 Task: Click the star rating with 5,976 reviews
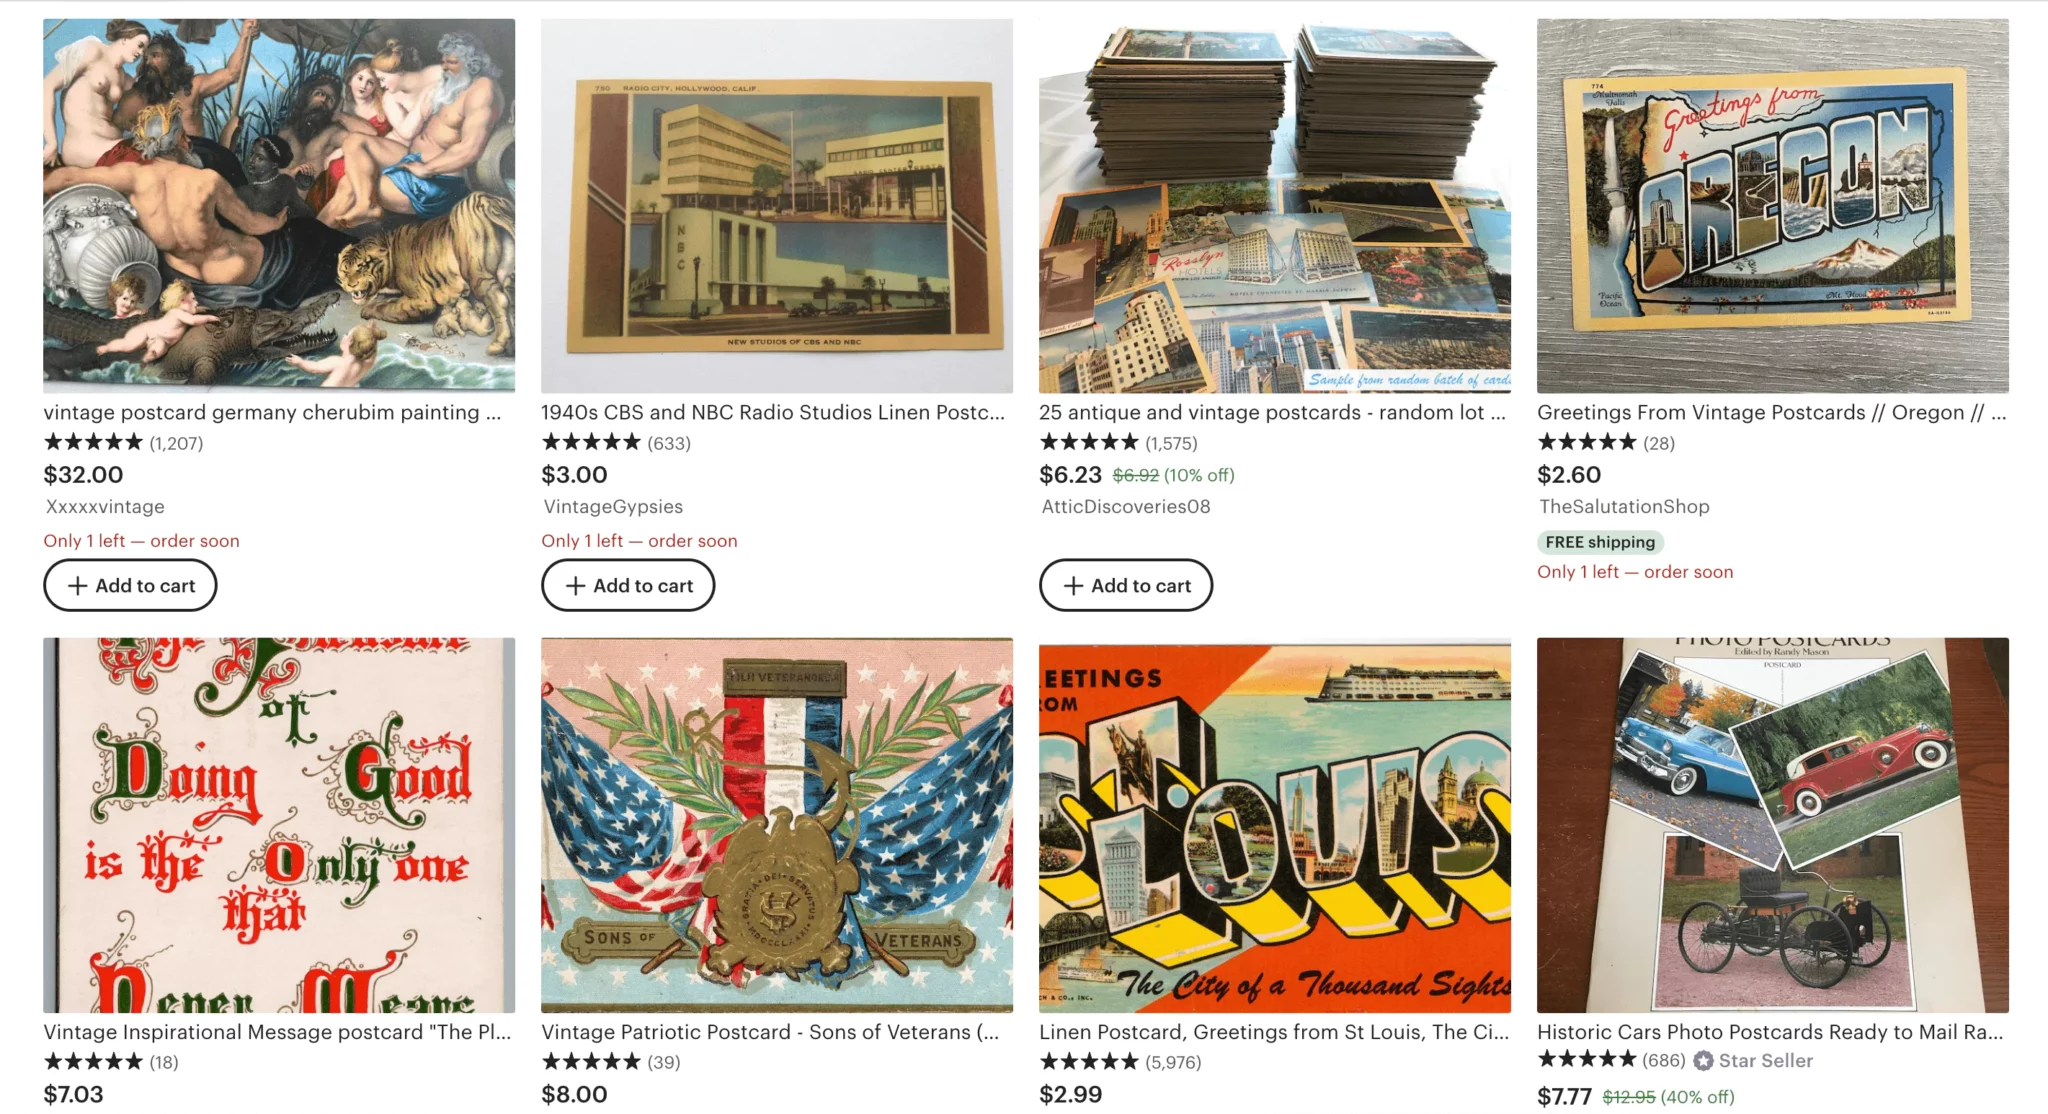click(1089, 1062)
